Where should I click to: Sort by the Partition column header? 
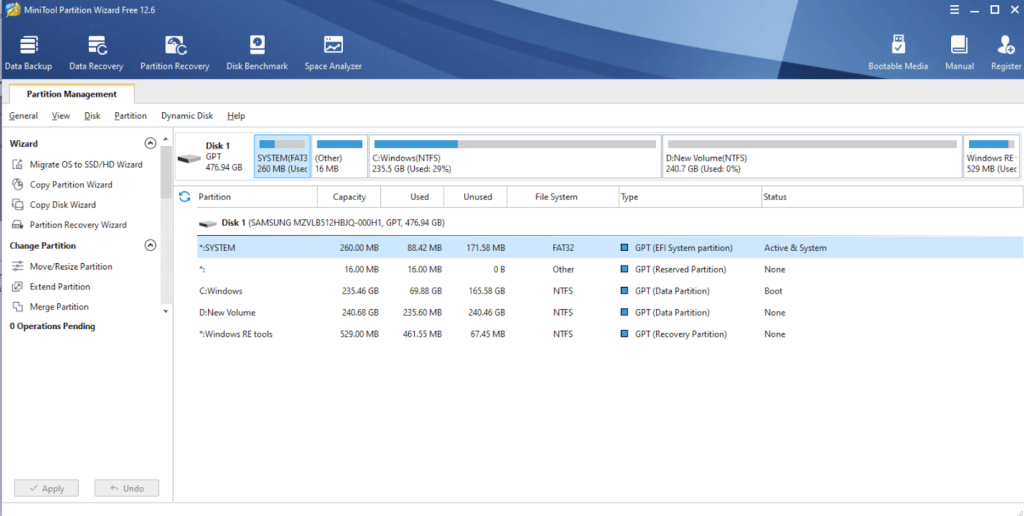coord(257,197)
